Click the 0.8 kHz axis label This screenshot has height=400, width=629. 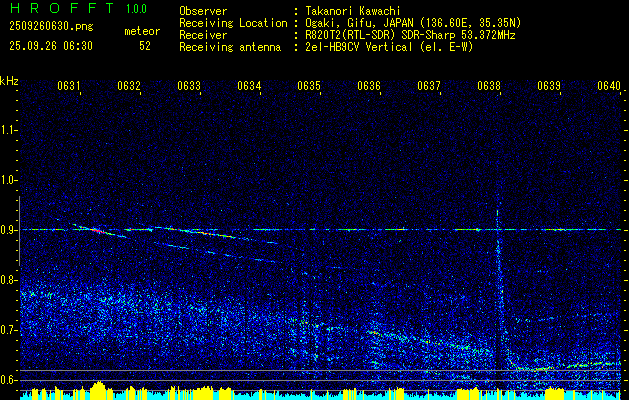coord(8,280)
